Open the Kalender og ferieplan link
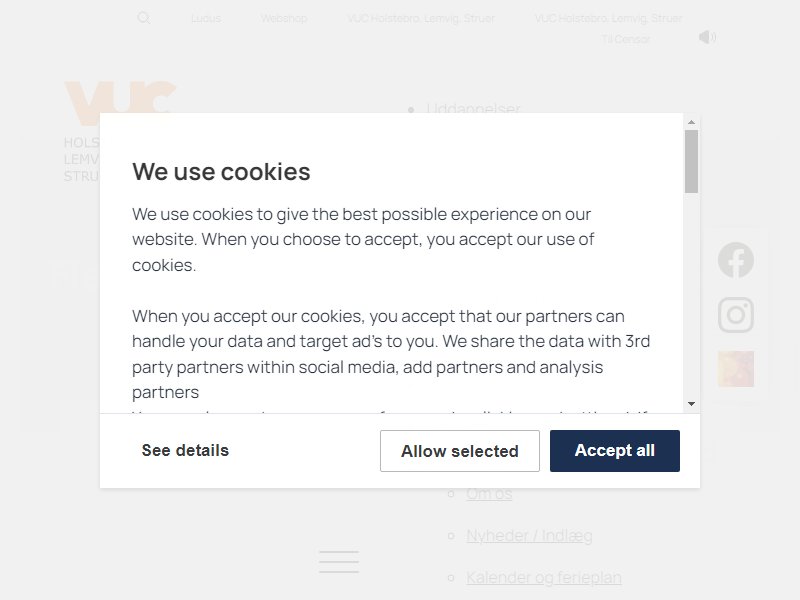 (x=544, y=578)
